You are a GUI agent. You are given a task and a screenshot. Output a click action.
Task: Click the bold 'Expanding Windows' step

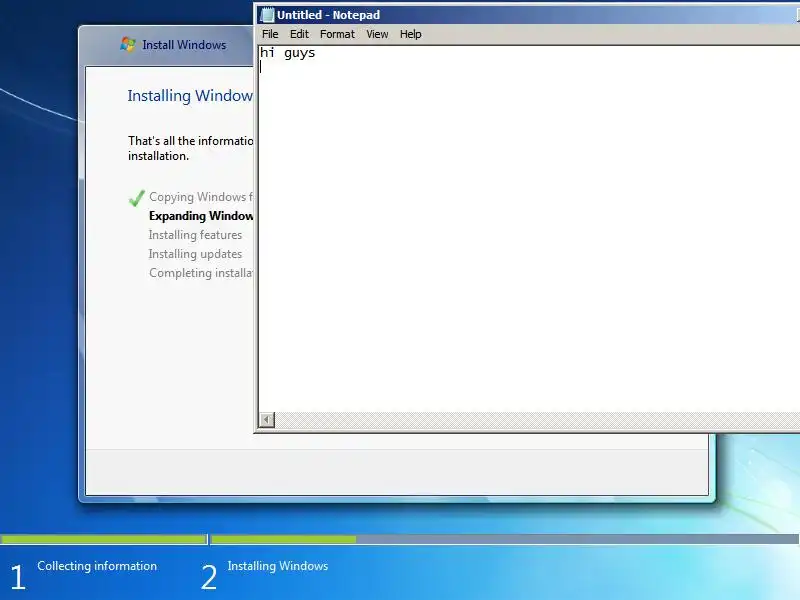point(201,216)
